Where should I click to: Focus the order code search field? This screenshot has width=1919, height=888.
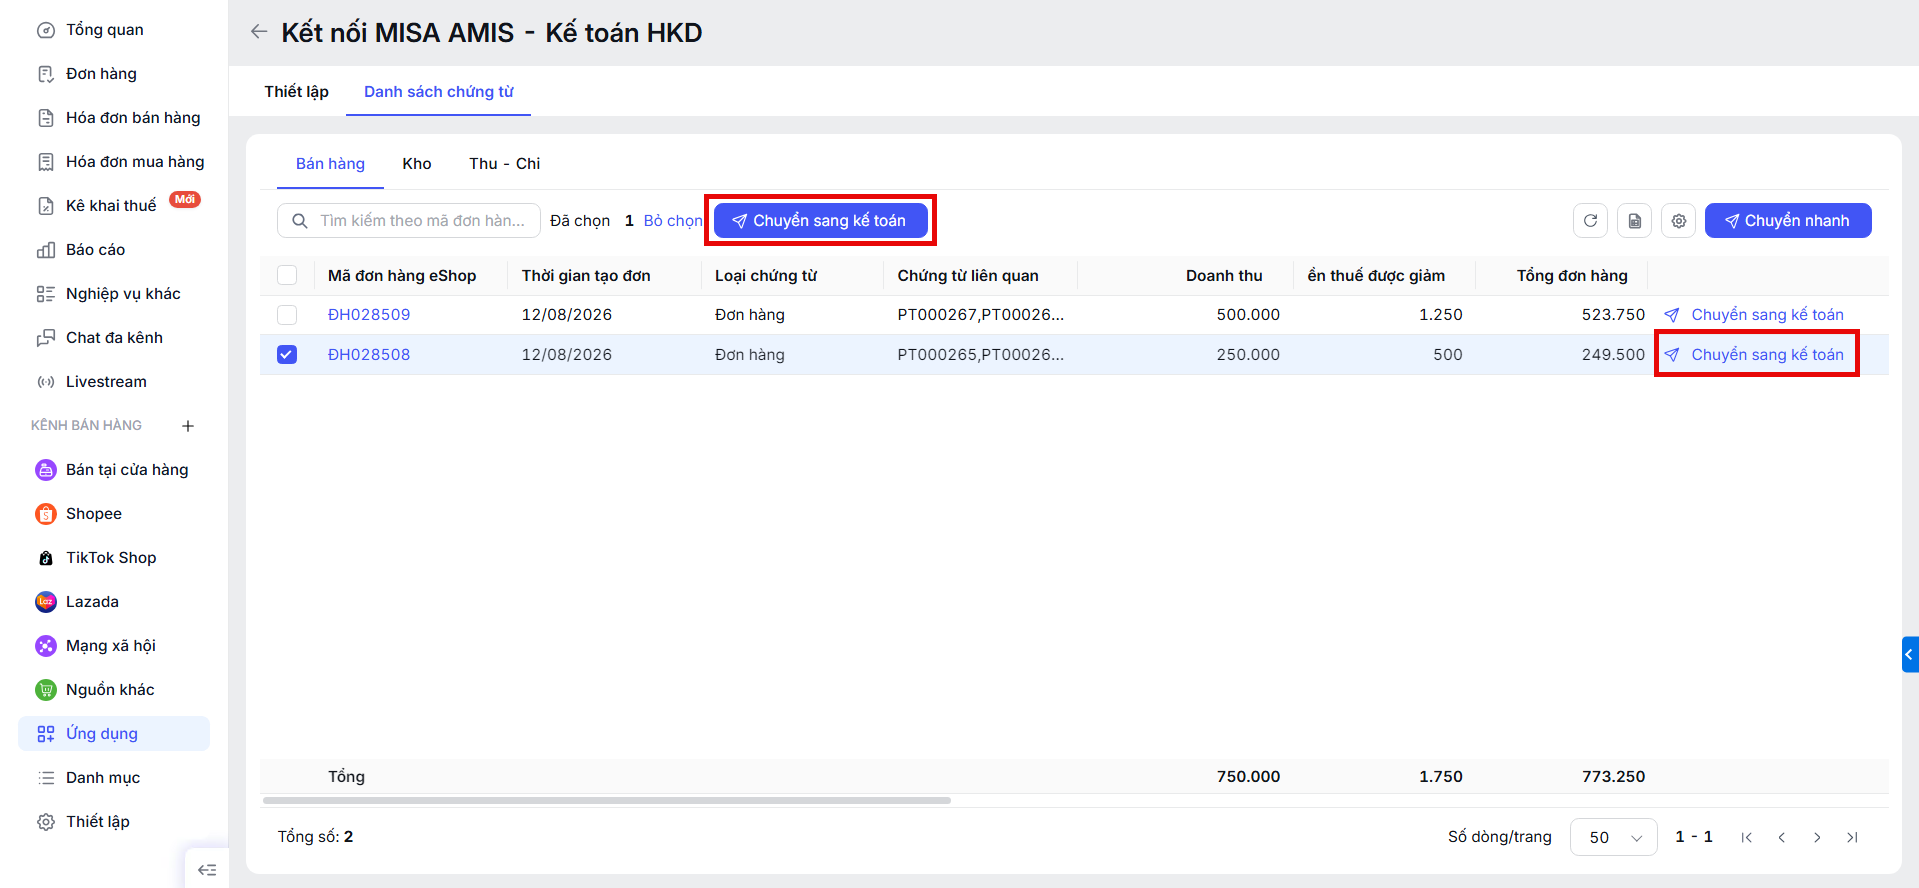pos(409,221)
